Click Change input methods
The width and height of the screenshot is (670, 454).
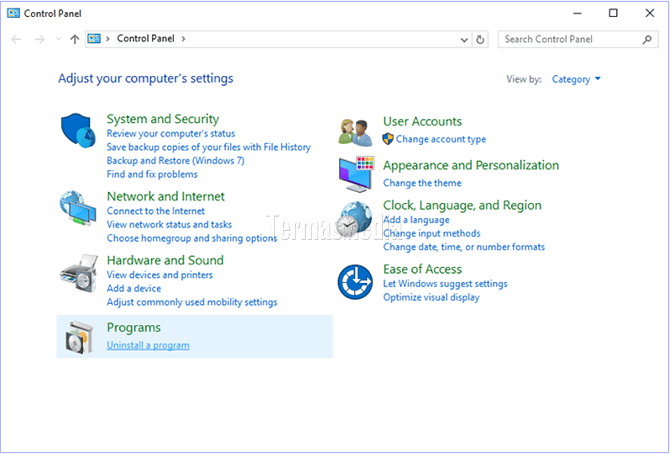(x=432, y=233)
